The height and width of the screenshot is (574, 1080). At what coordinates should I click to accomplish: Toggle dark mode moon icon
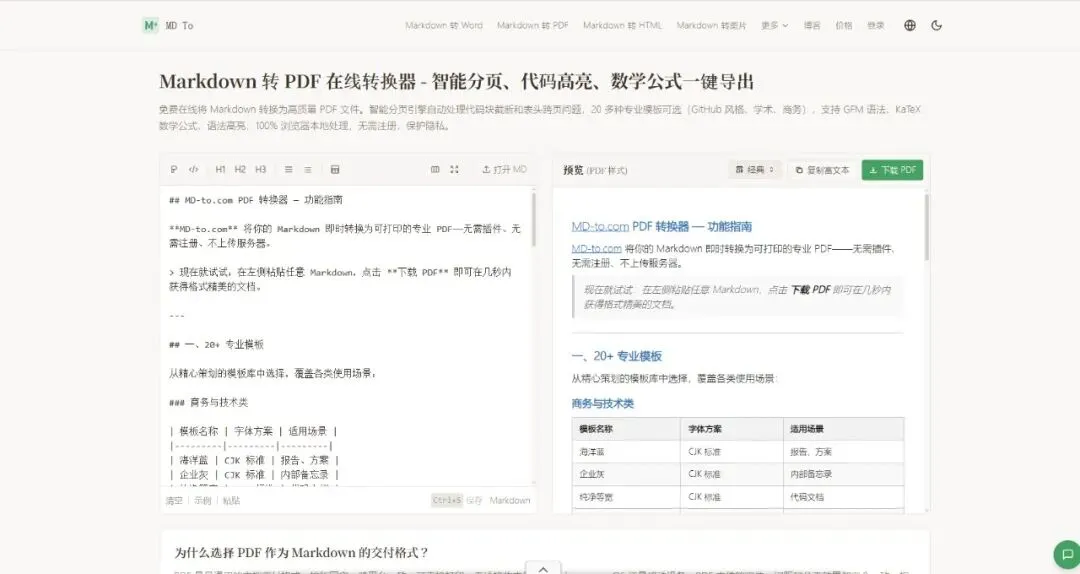pos(936,25)
